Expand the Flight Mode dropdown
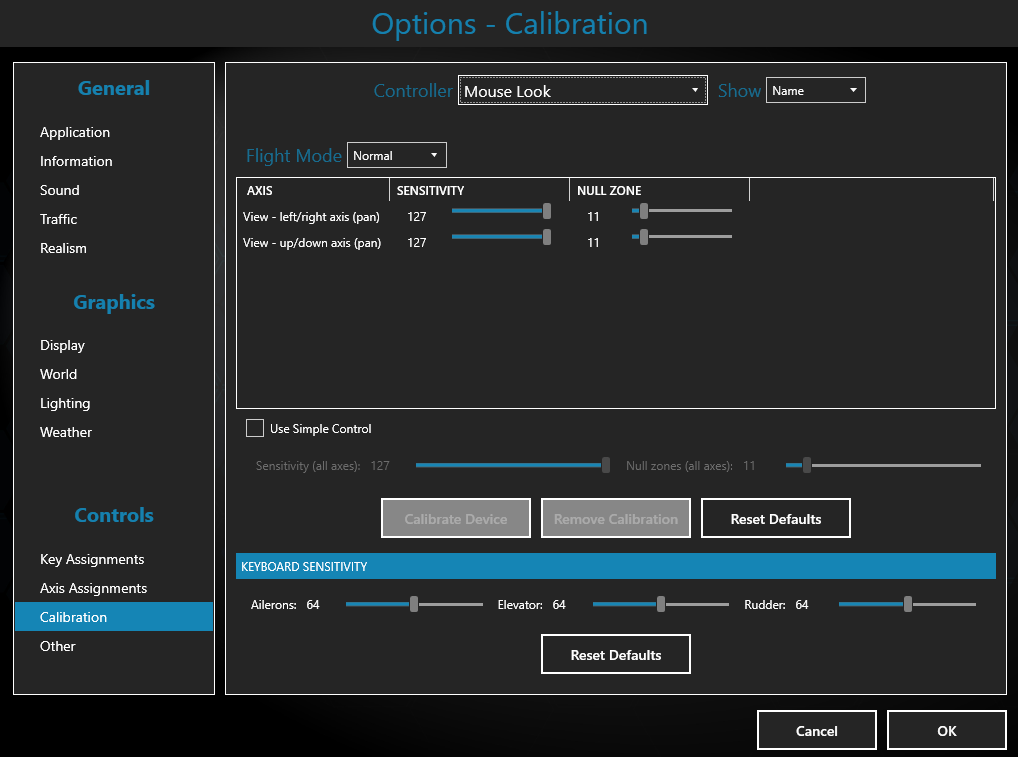The image size is (1018, 757). pos(396,155)
